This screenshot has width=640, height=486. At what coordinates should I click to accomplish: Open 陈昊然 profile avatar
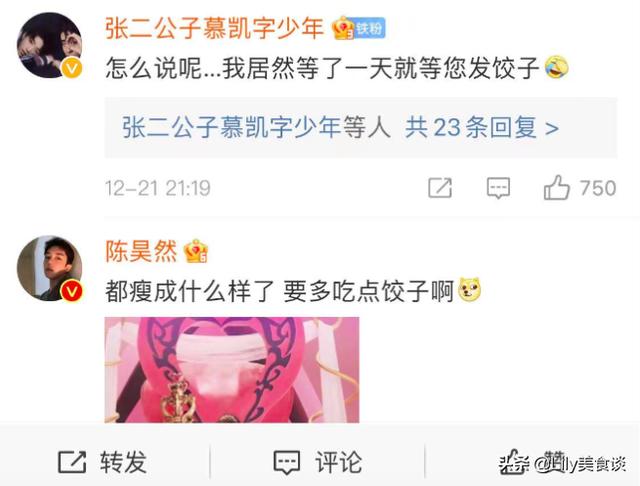pos(49,268)
